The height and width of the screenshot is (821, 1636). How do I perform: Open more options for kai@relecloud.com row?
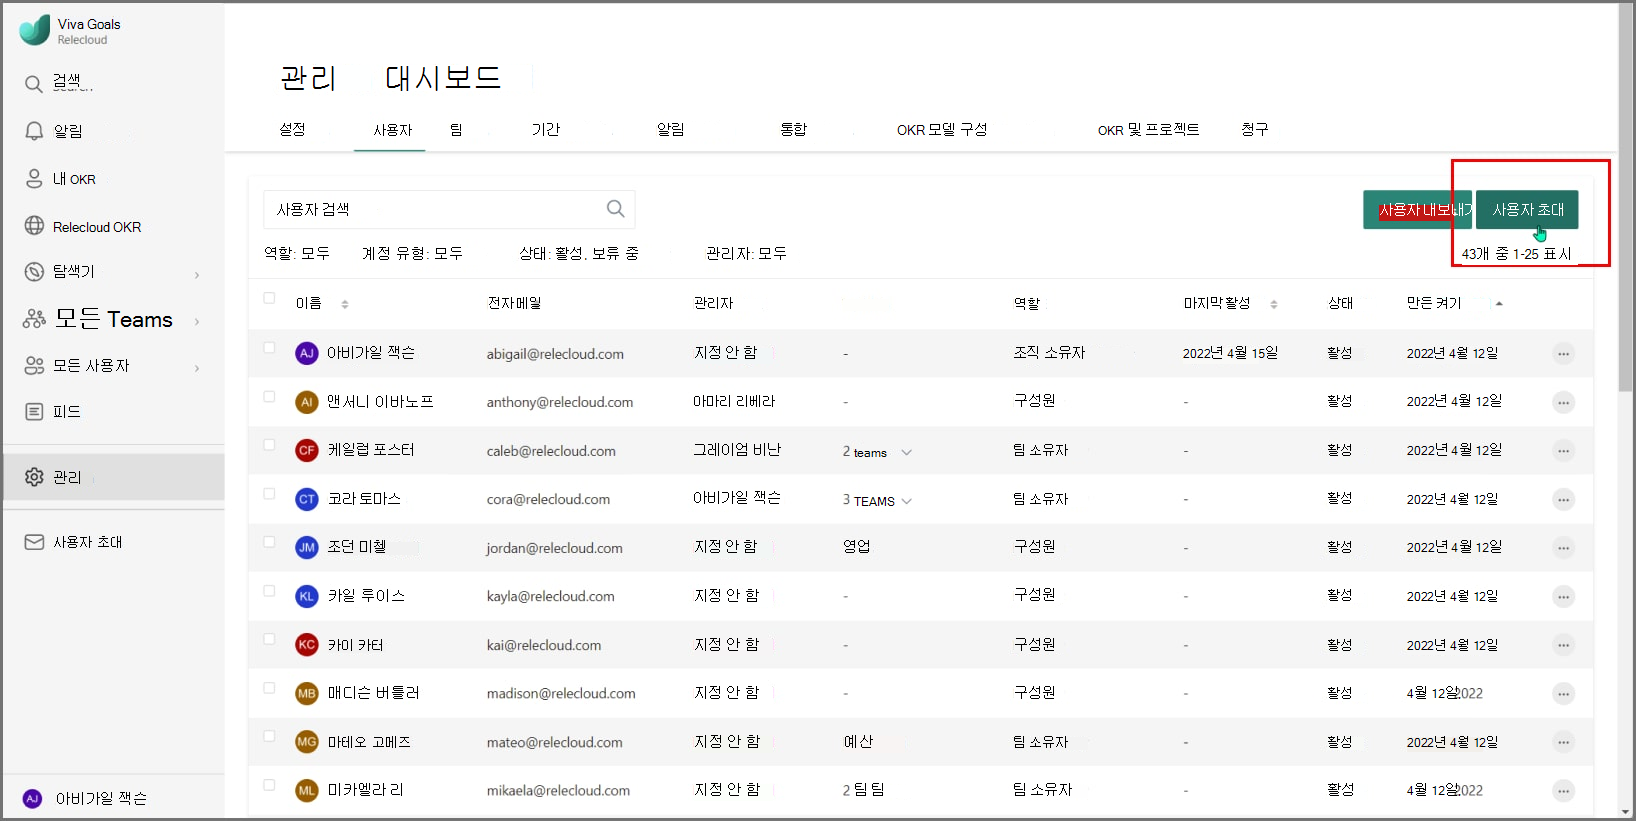coord(1563,645)
